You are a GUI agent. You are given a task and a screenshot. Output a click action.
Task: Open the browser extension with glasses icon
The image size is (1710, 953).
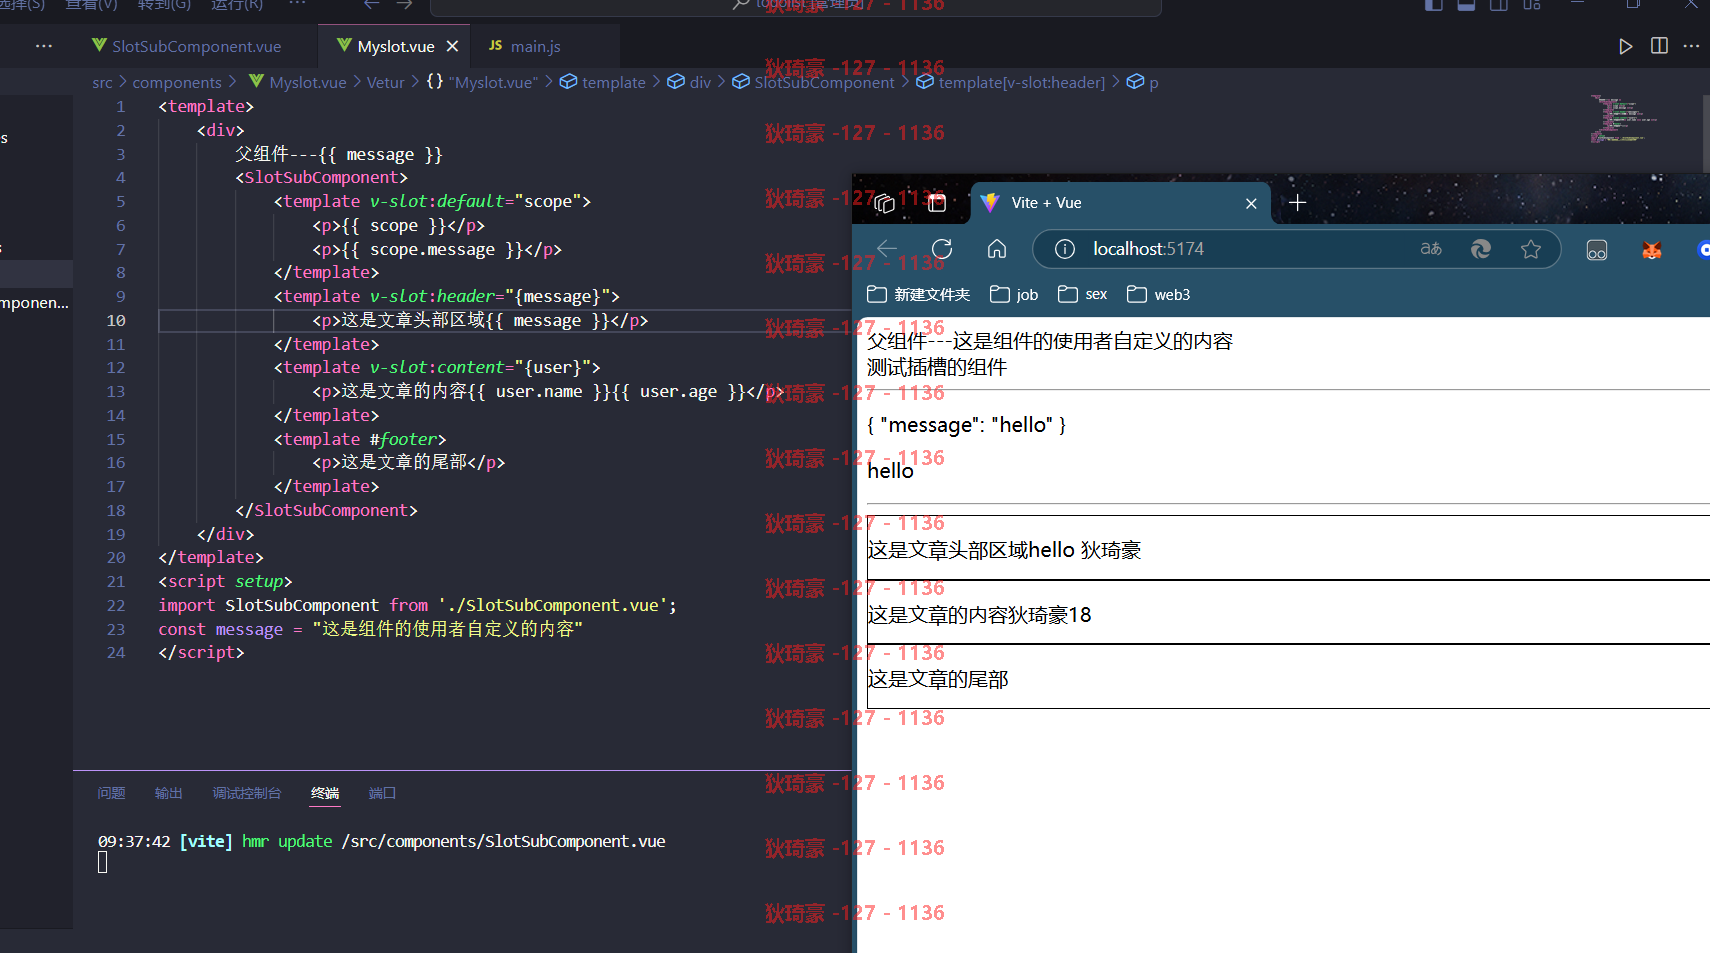[1597, 250]
